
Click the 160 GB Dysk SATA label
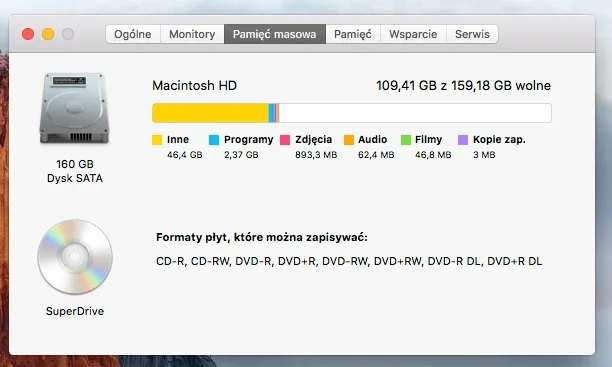75,171
